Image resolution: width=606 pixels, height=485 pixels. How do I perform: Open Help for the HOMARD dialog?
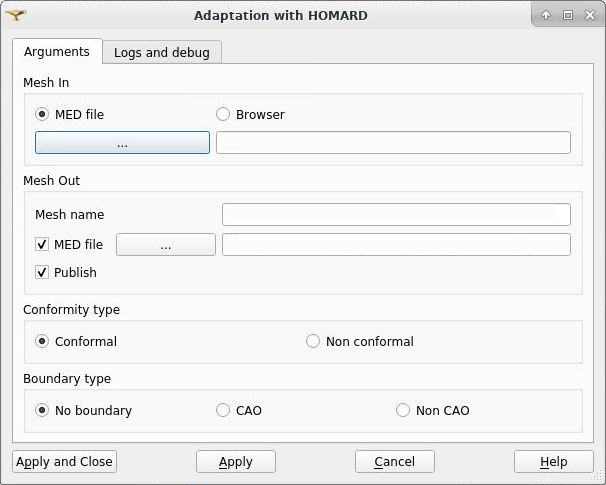click(x=553, y=461)
